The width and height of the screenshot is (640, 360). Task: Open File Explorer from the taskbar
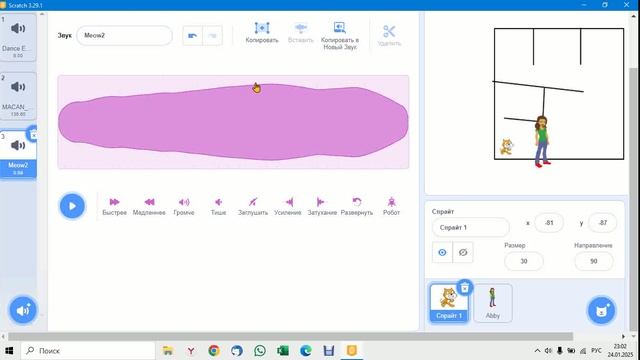(167, 351)
